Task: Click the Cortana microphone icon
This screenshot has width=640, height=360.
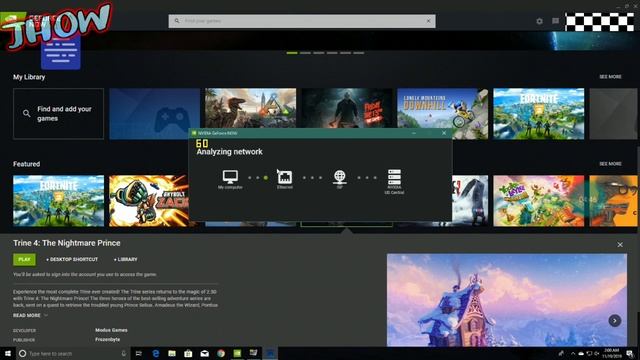Action: (x=124, y=353)
